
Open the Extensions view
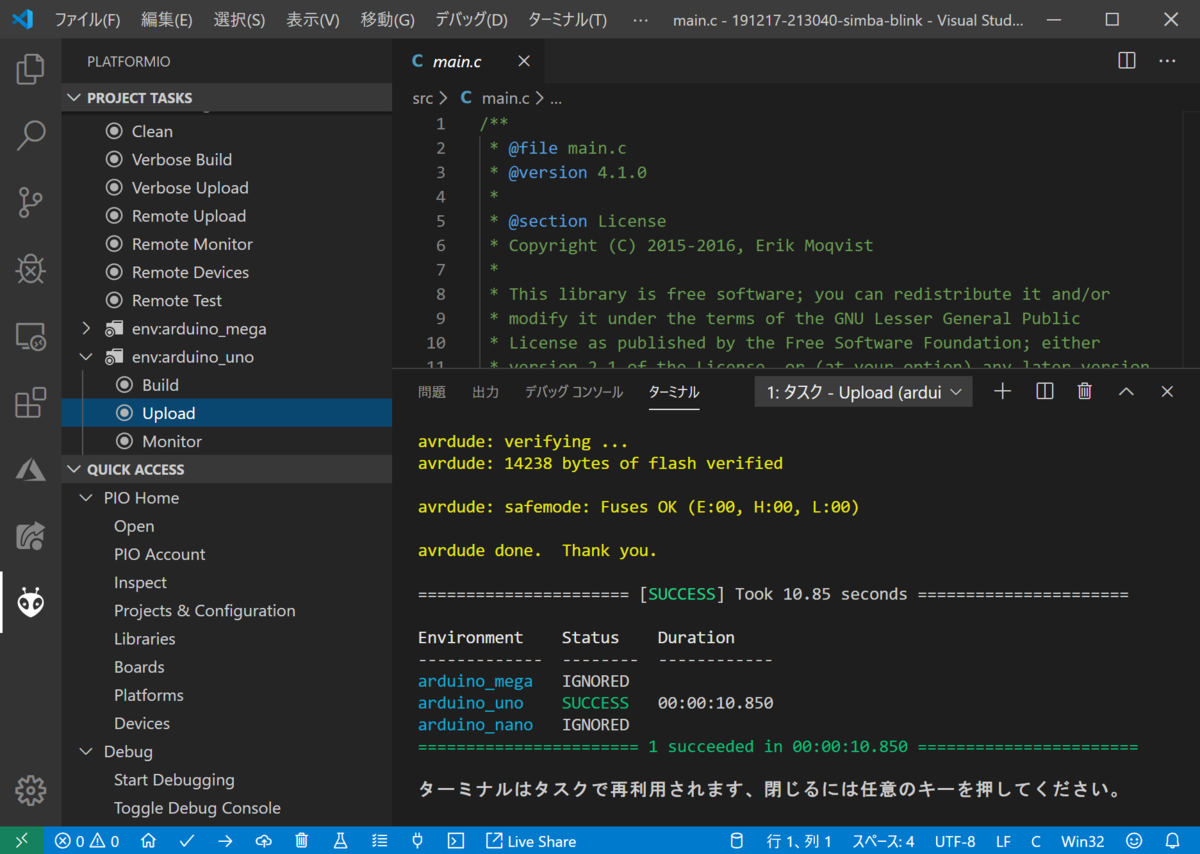pyautogui.click(x=31, y=402)
